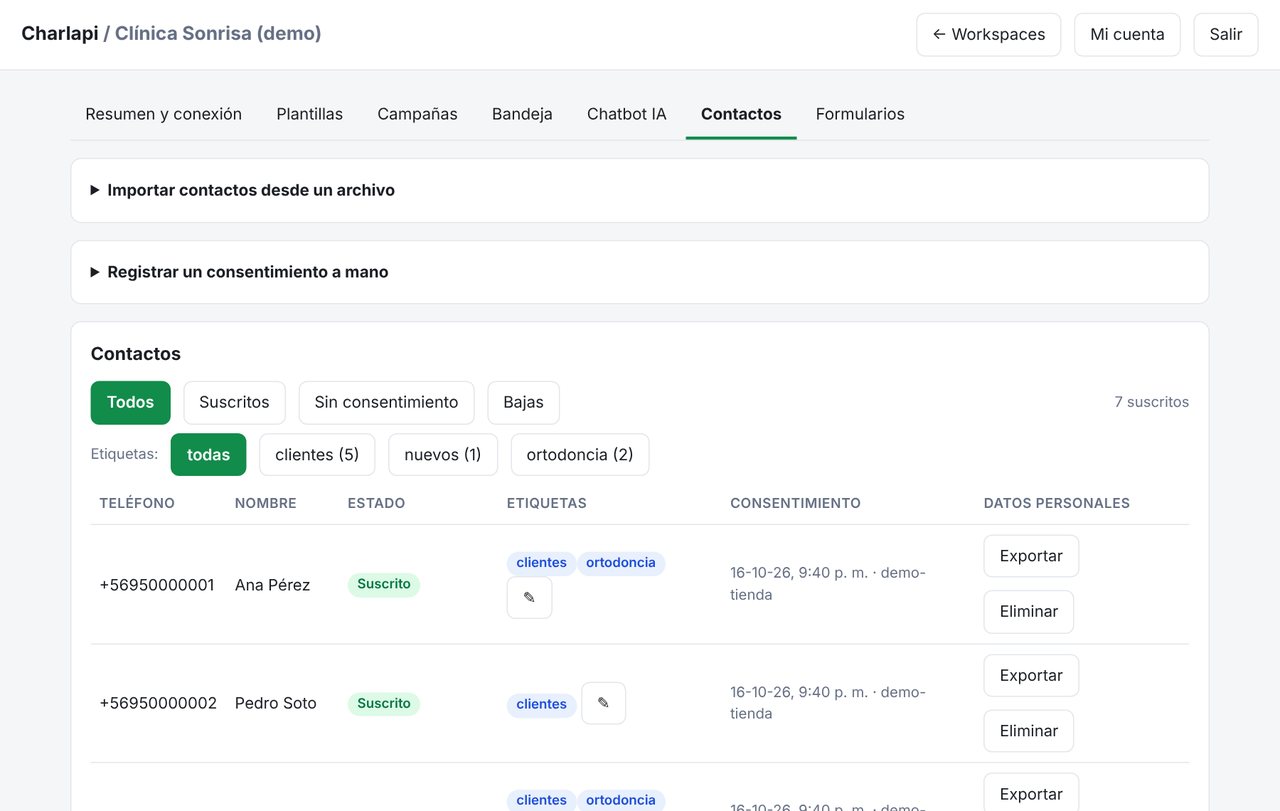The height and width of the screenshot is (811, 1280).
Task: Click the Charlapi brand name
Action: click(60, 34)
